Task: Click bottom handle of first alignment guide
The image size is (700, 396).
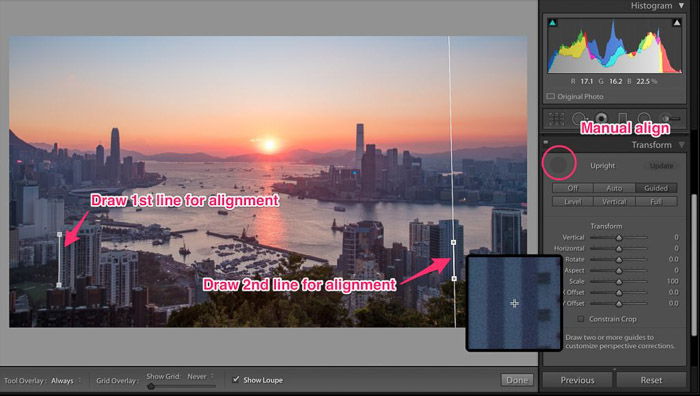Action: [59, 285]
